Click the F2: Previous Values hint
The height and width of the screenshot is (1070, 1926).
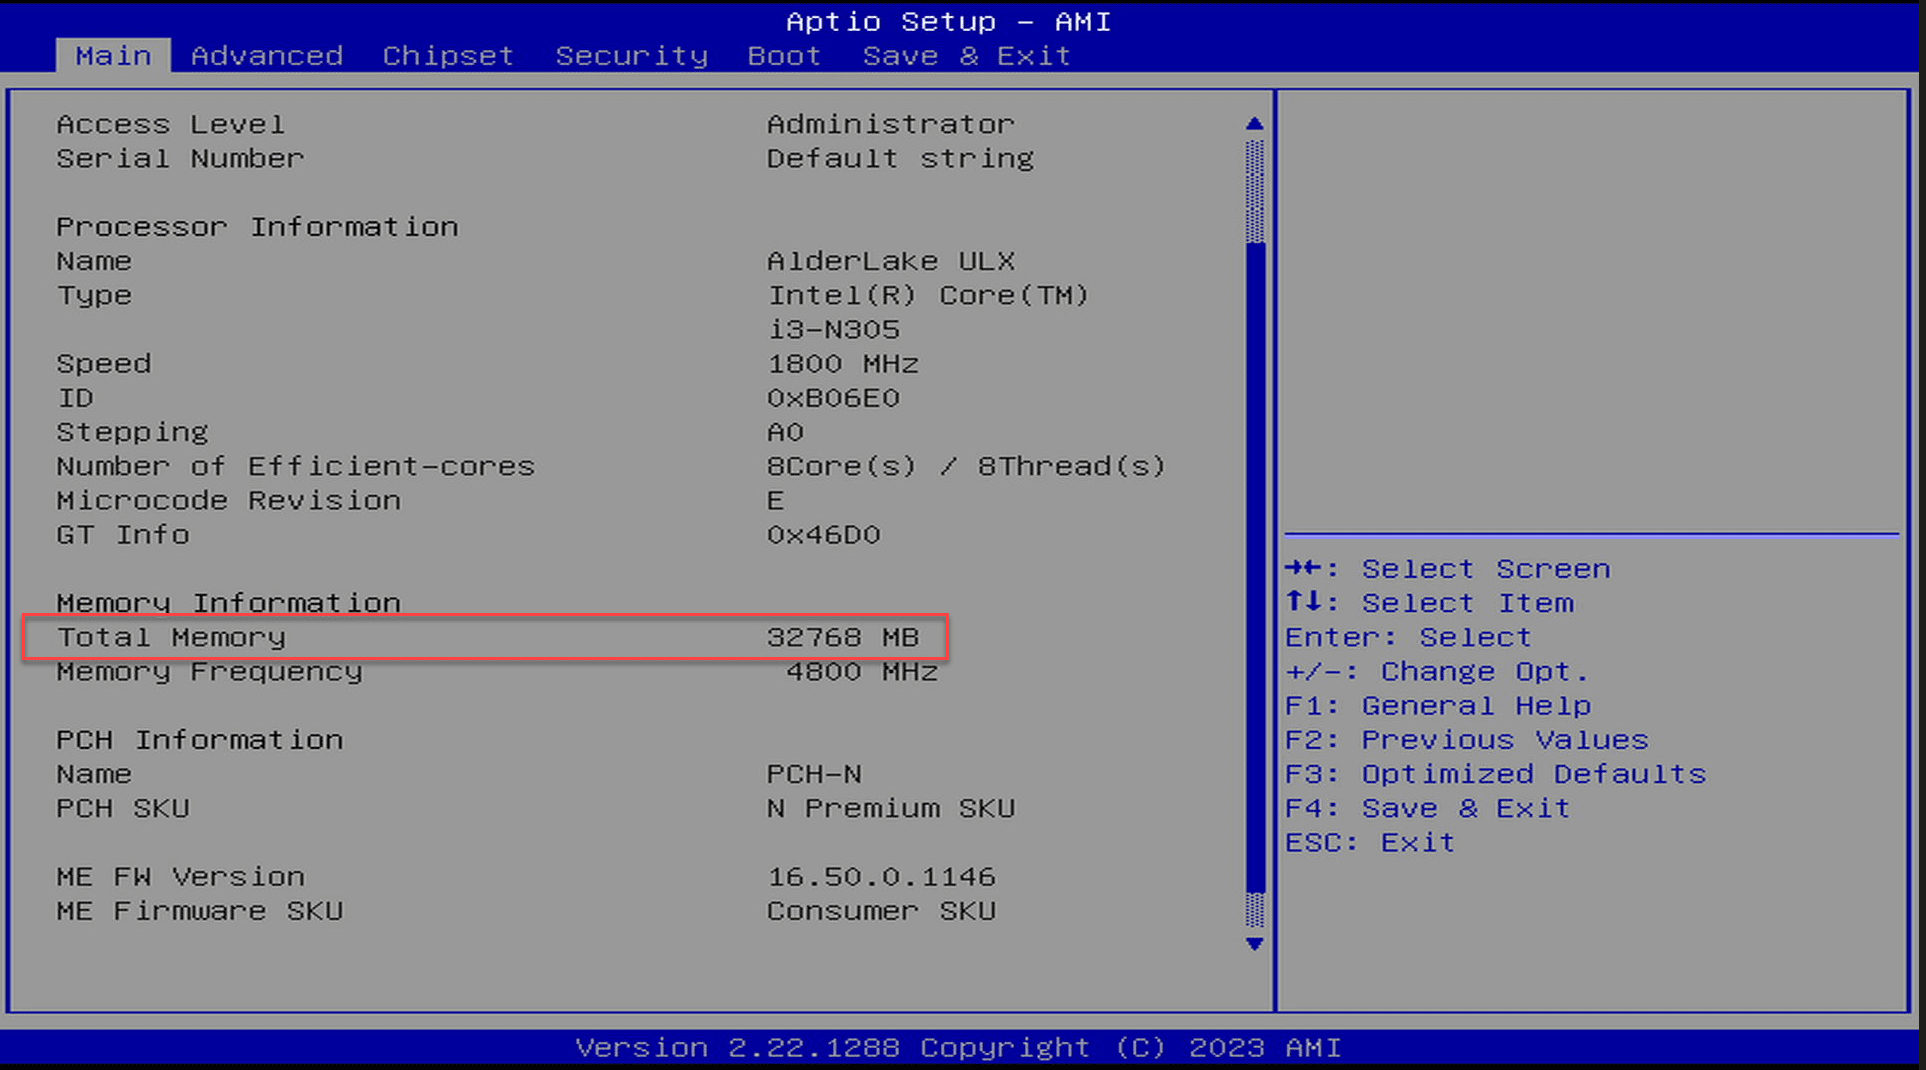point(1466,740)
